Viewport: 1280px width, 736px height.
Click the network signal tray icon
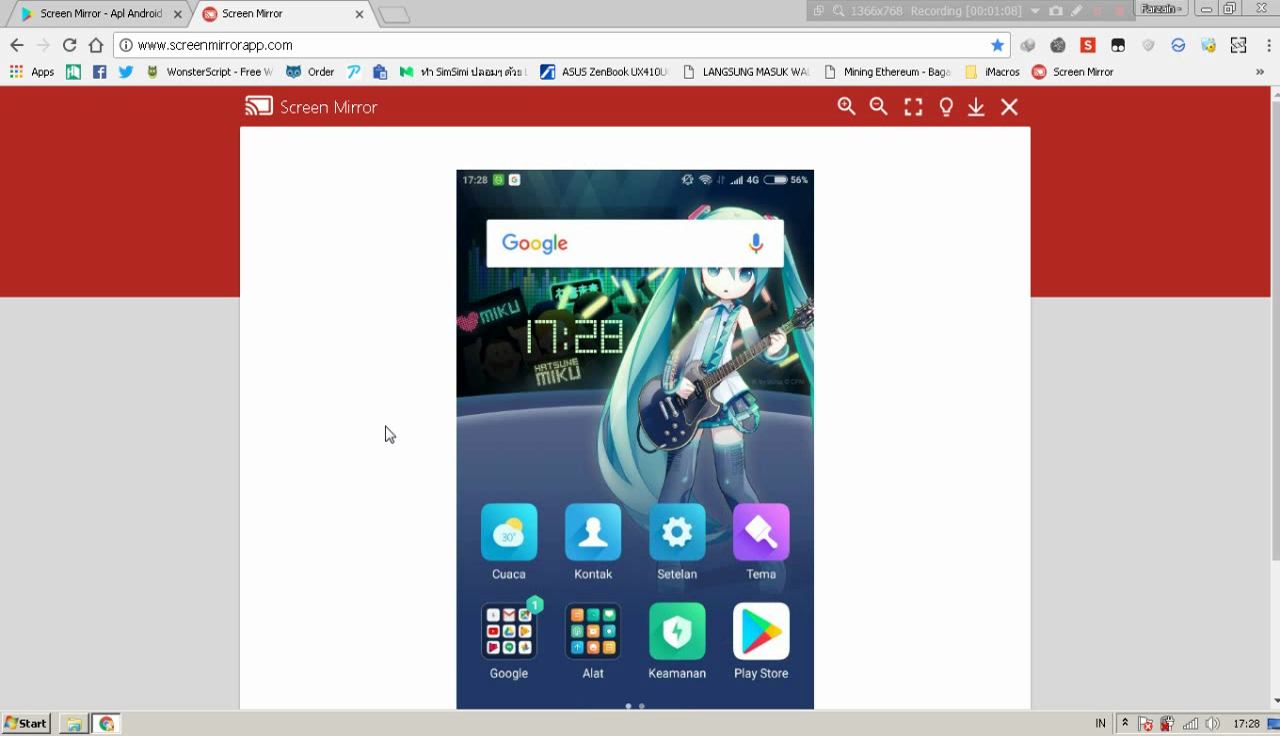(x=1190, y=723)
